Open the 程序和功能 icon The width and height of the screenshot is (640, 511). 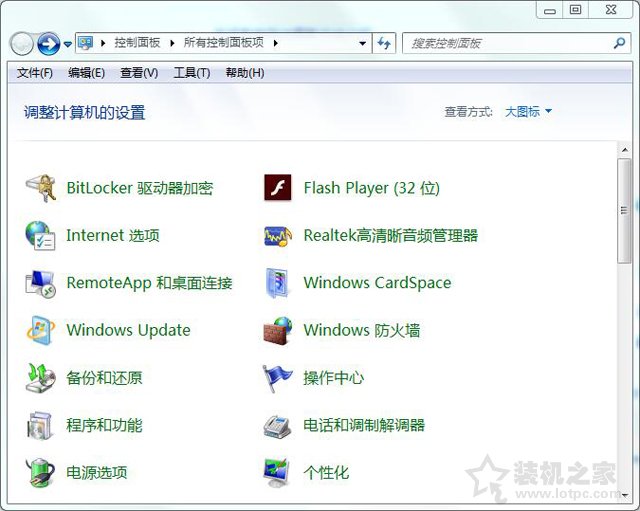point(40,426)
